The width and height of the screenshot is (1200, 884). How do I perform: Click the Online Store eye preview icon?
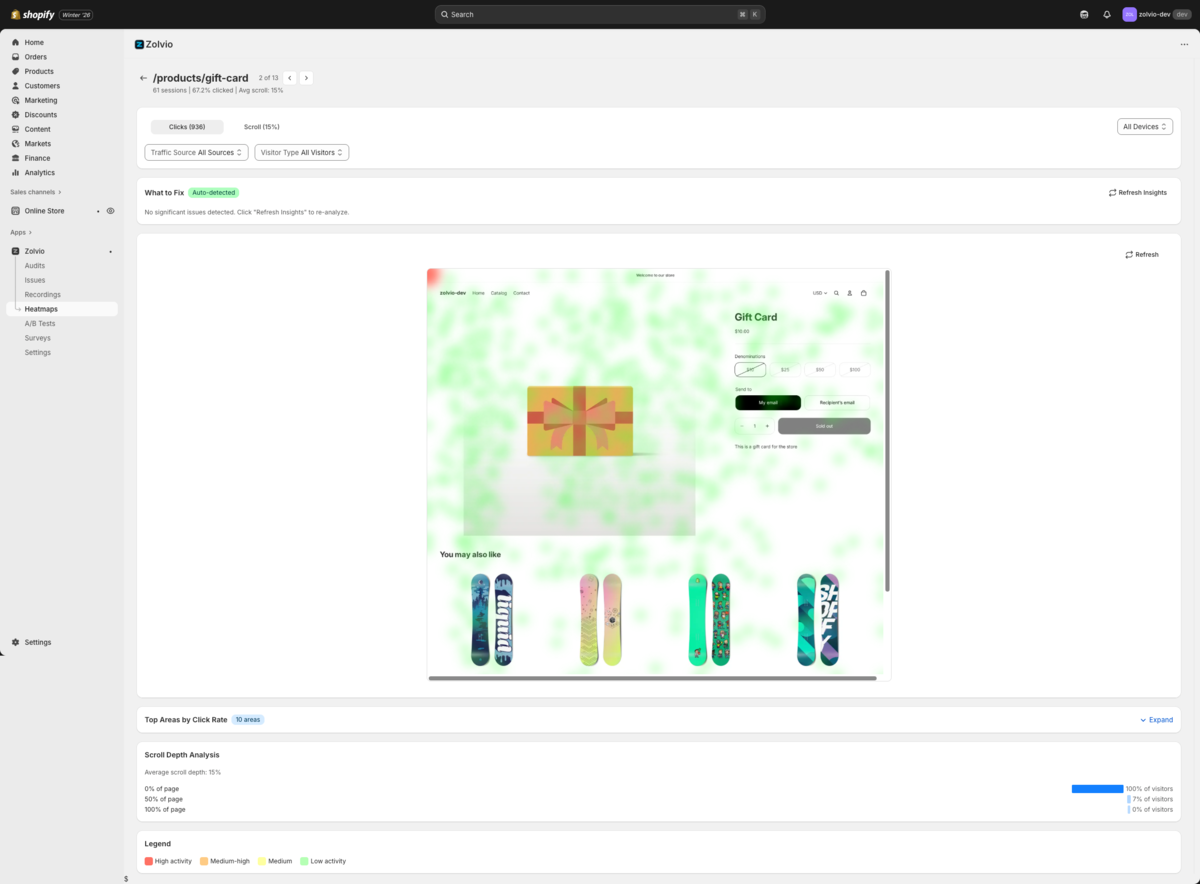(111, 211)
